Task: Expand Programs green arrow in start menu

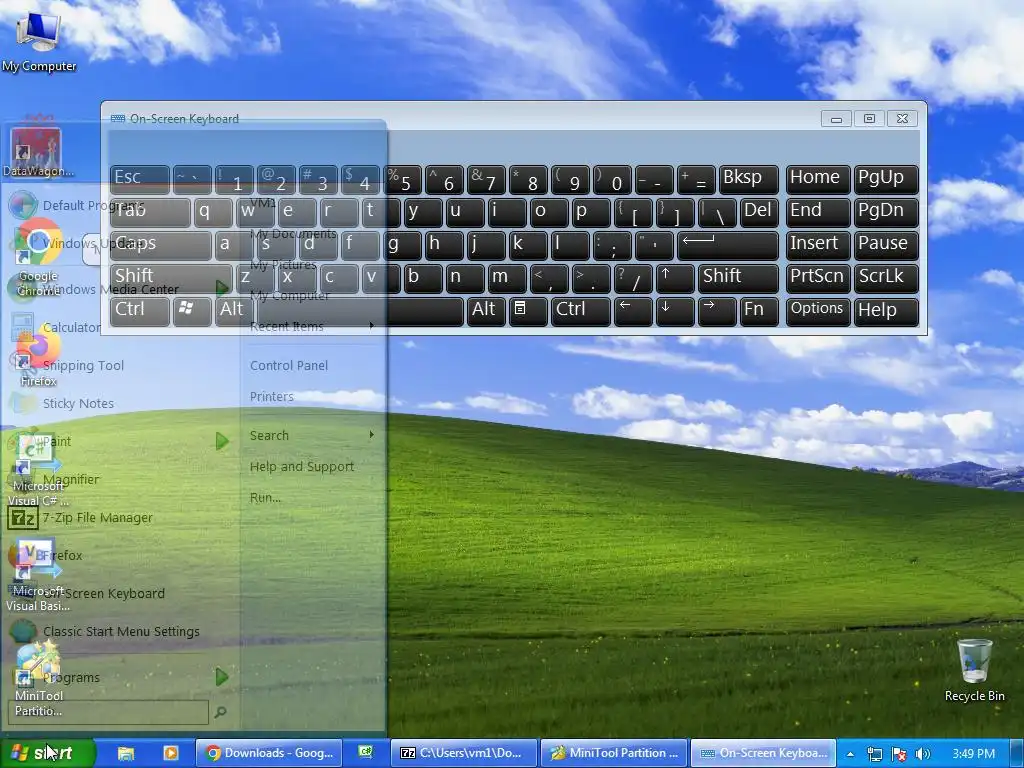Action: [x=222, y=677]
